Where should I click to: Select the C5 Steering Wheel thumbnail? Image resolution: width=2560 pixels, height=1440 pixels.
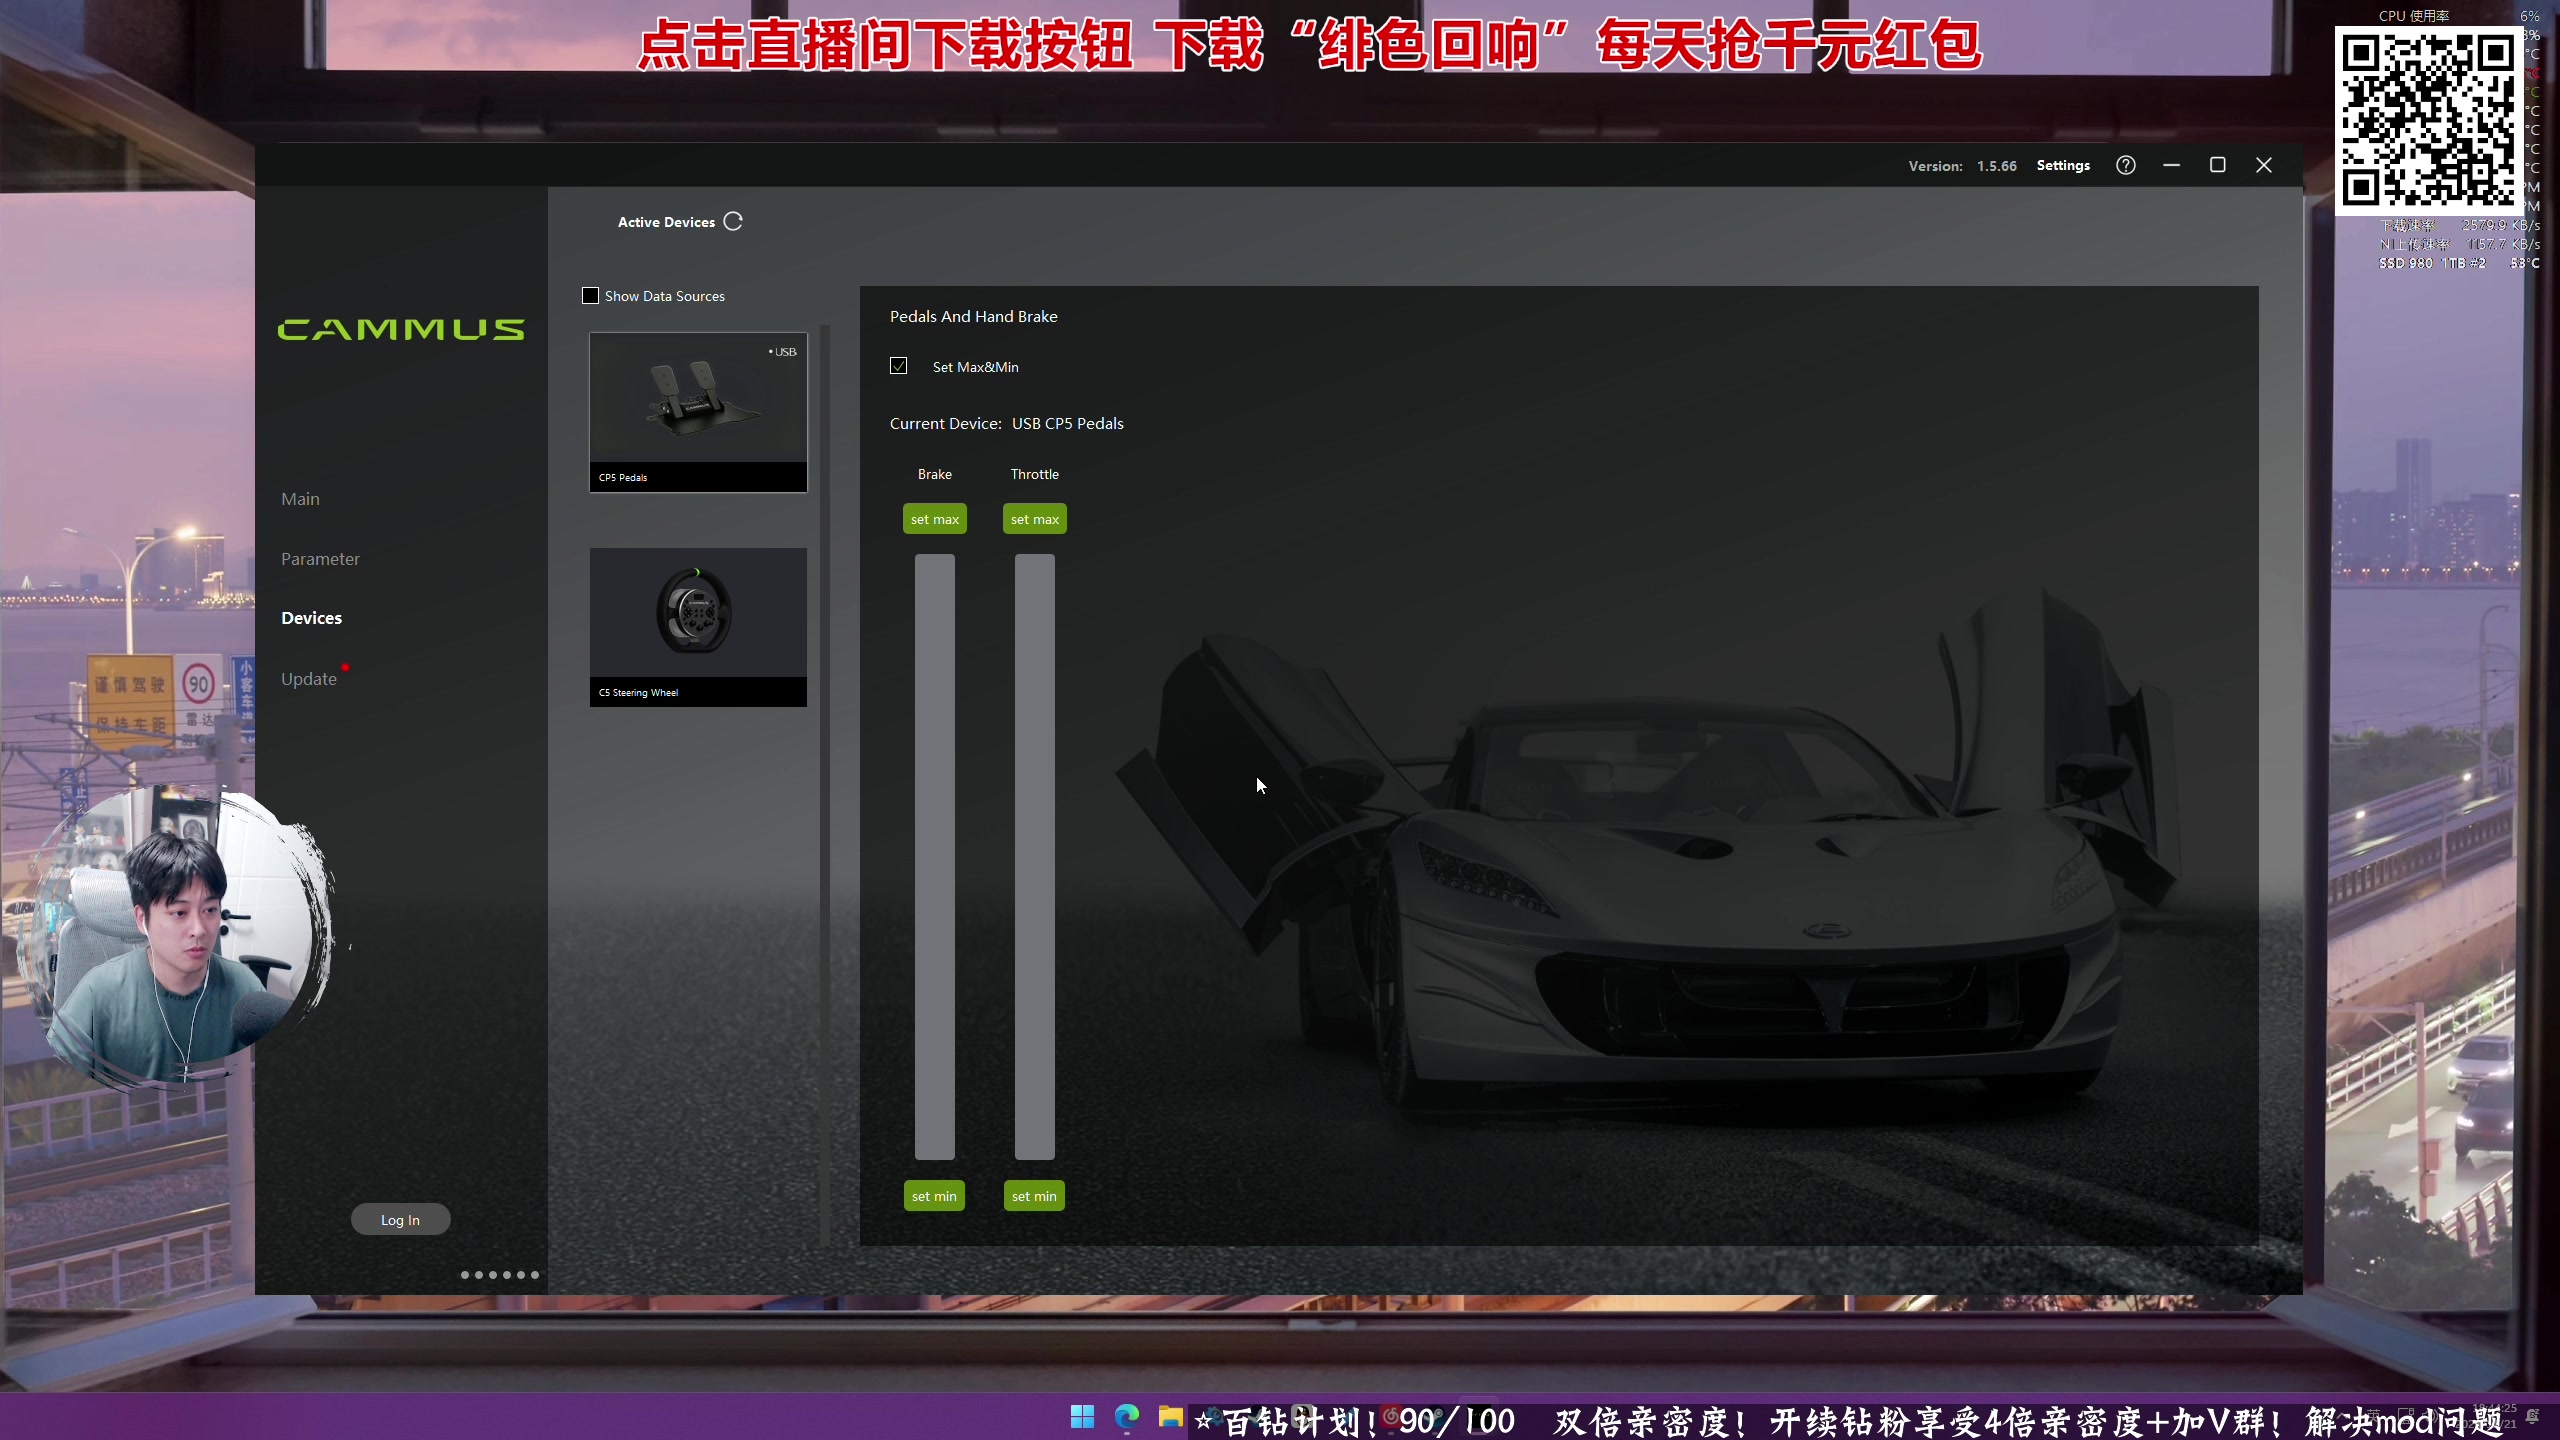click(x=698, y=627)
